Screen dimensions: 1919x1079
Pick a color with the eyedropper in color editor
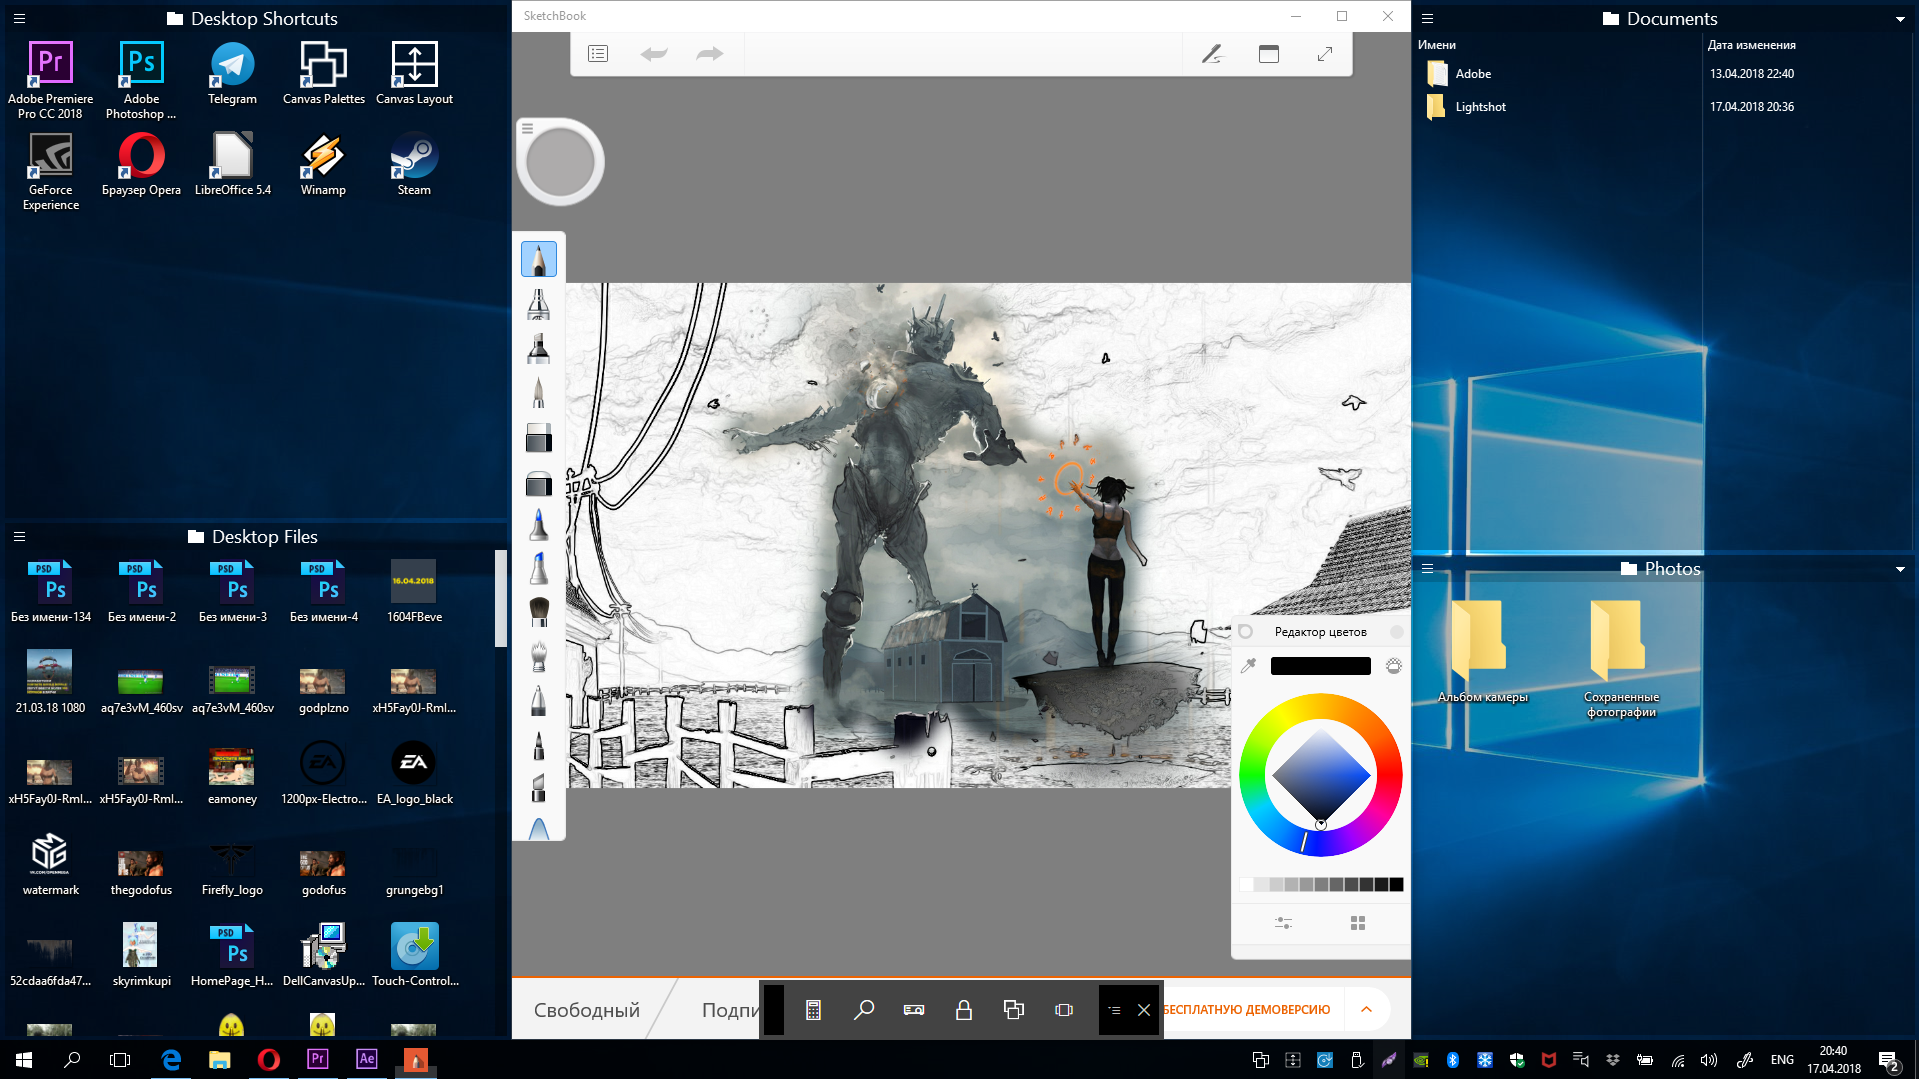point(1248,666)
